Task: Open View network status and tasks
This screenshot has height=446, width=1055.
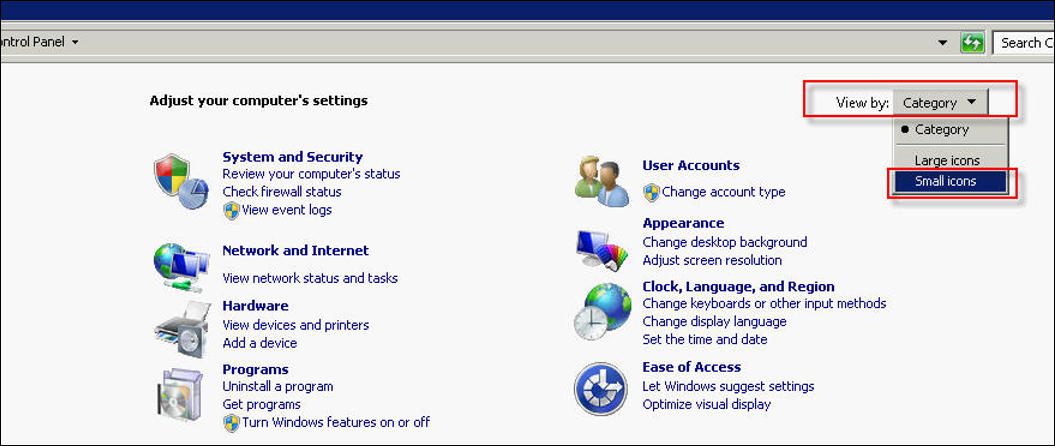Action: tap(310, 278)
